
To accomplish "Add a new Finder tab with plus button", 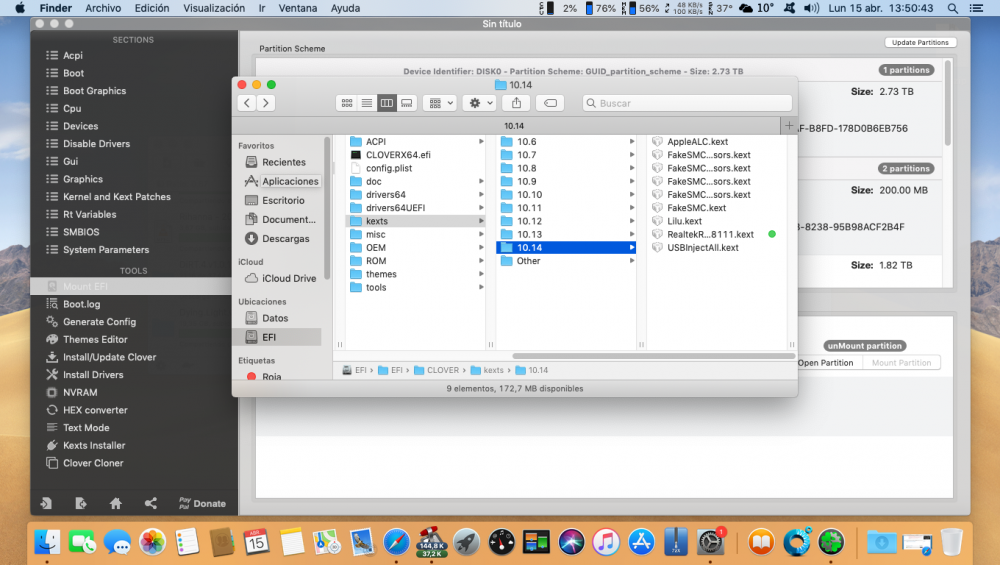I will tap(789, 126).
